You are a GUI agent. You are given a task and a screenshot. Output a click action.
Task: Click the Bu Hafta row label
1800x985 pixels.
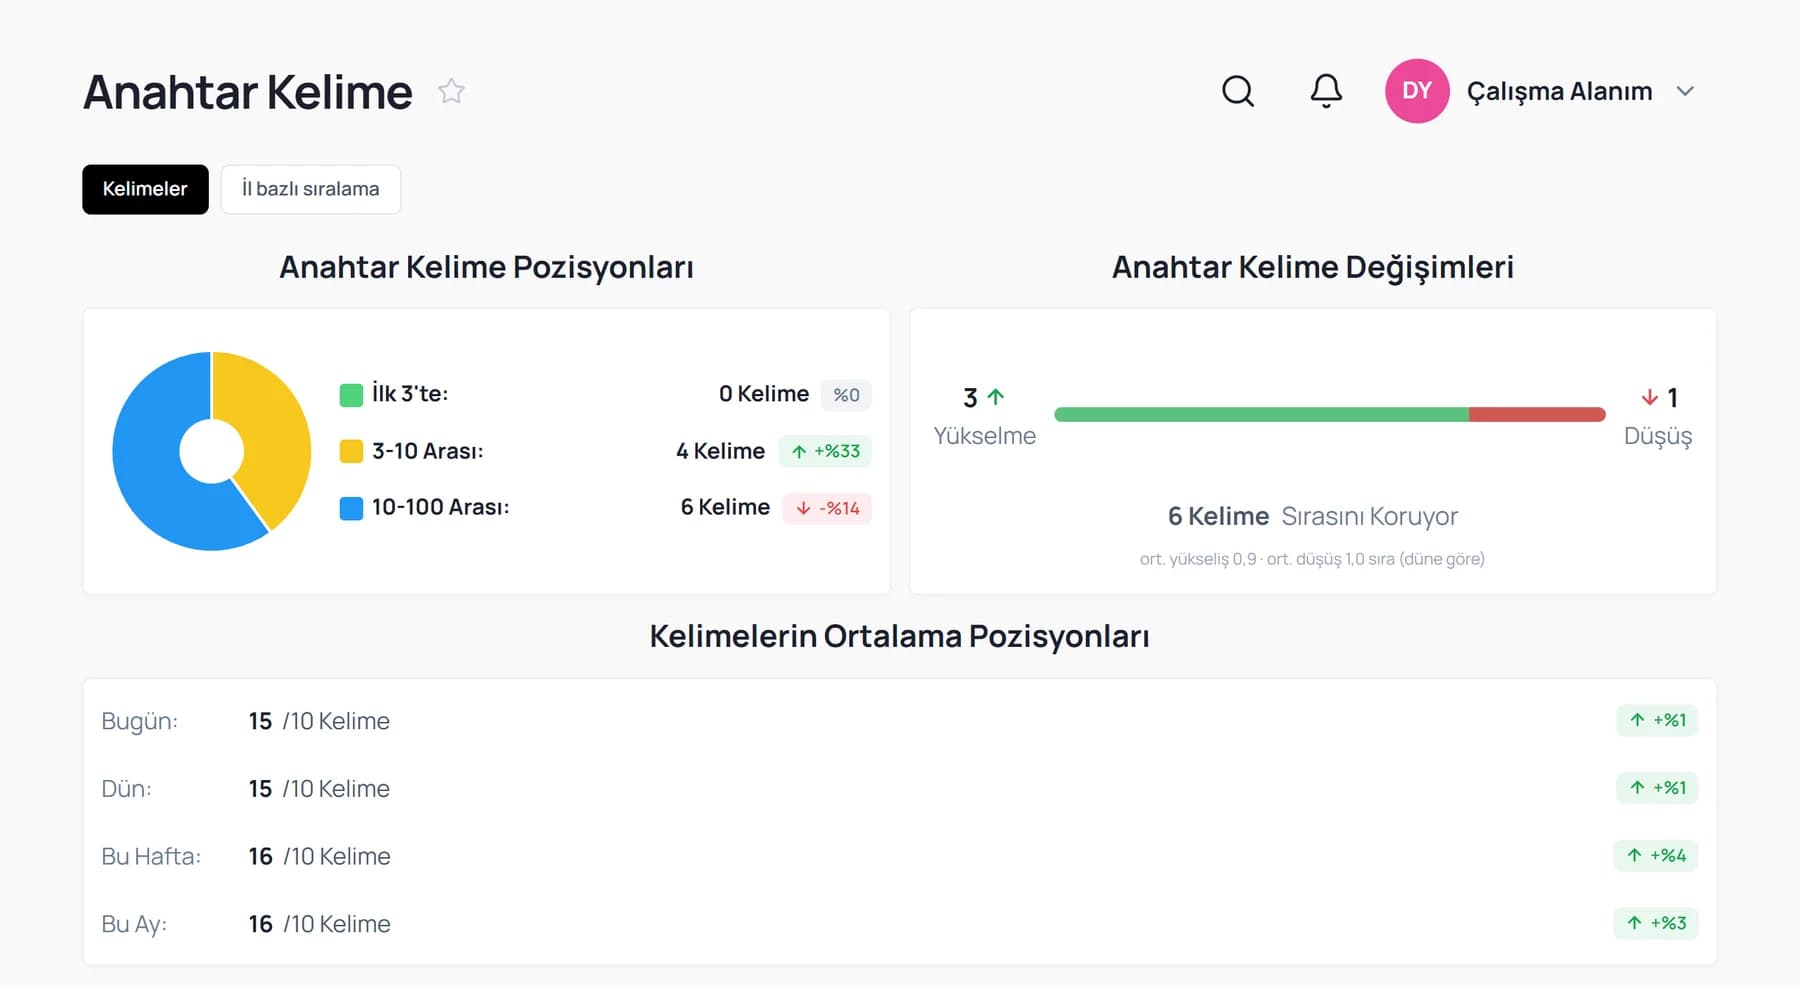pos(151,856)
